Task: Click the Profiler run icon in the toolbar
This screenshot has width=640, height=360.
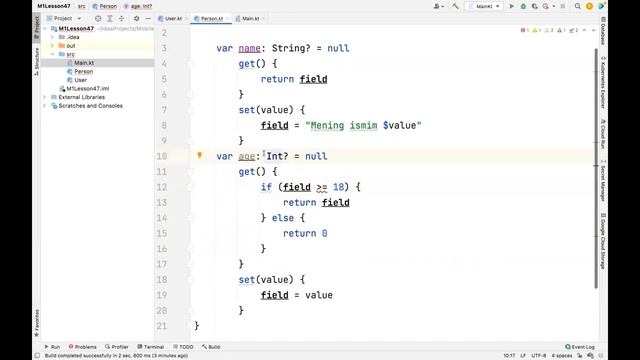Action: [x=546, y=6]
